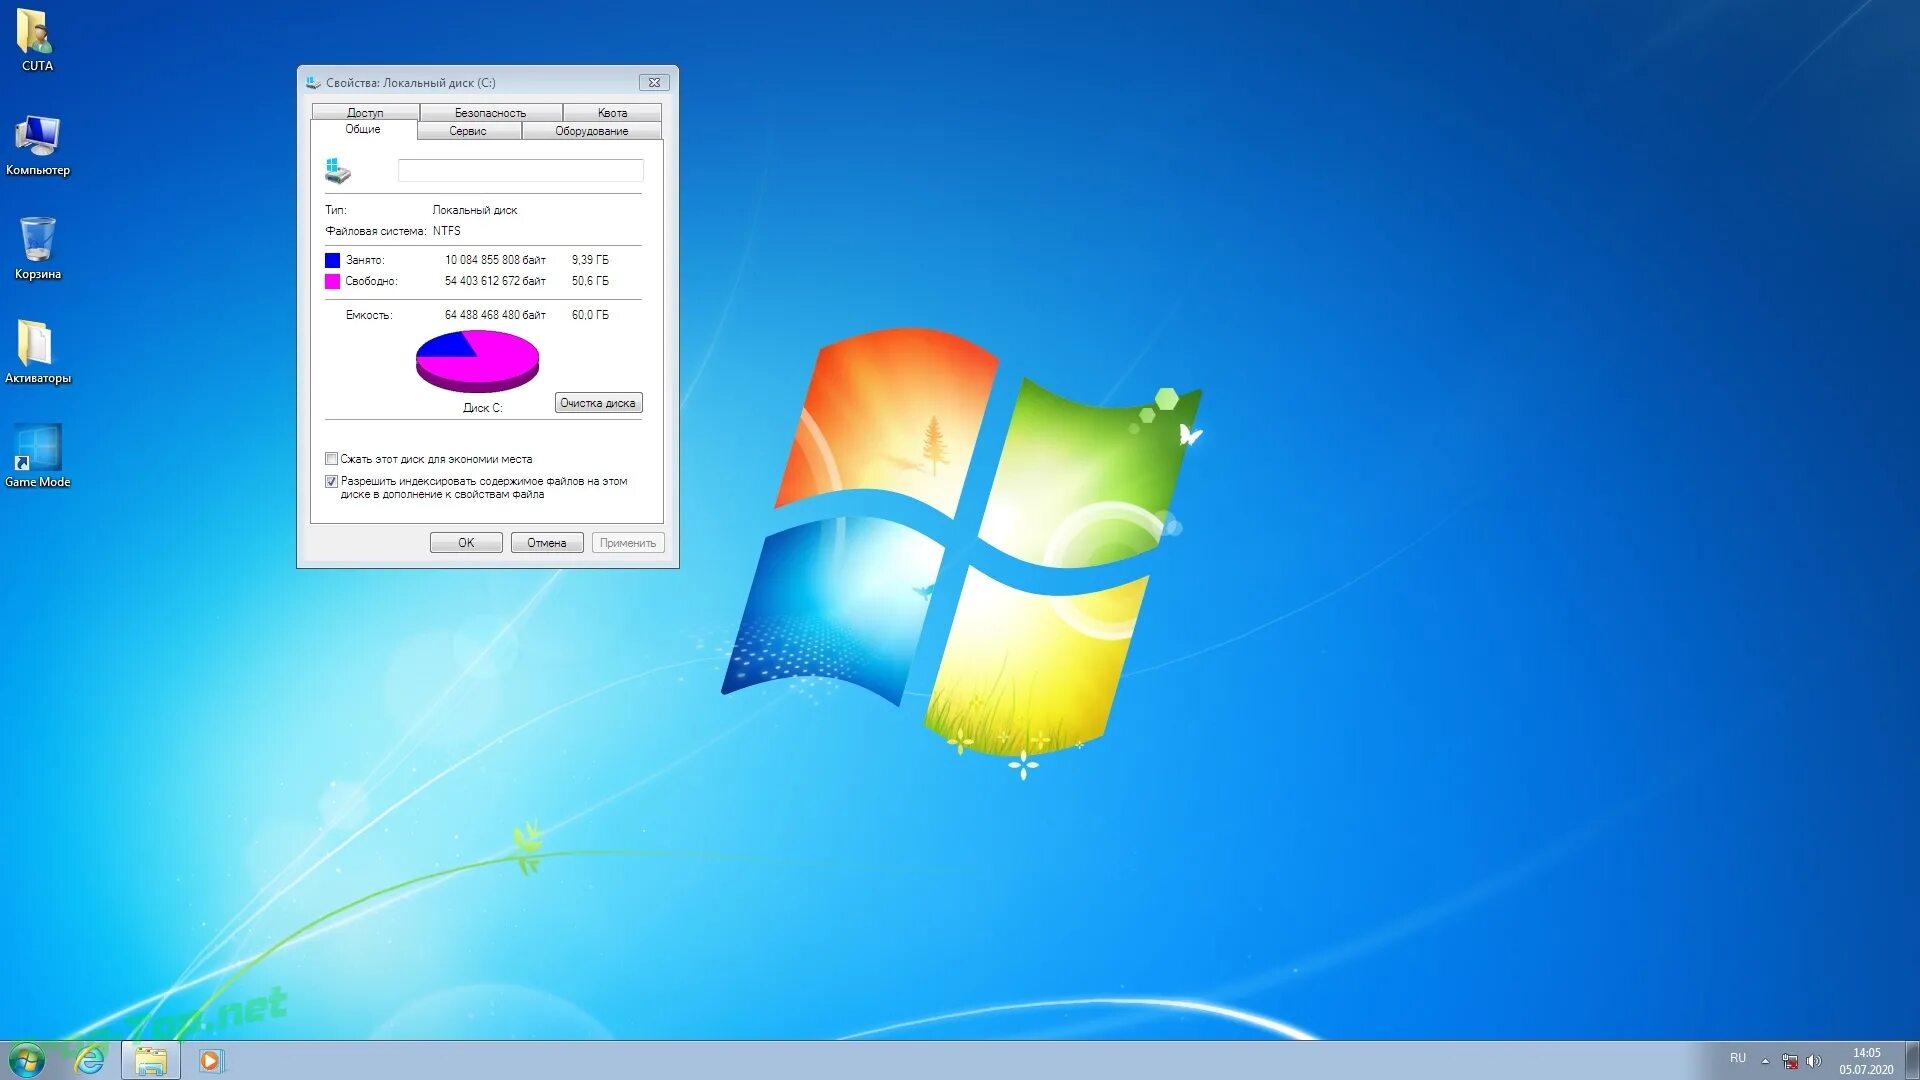
Task: Open Windows Explorer taskbar button
Action: pos(151,1060)
